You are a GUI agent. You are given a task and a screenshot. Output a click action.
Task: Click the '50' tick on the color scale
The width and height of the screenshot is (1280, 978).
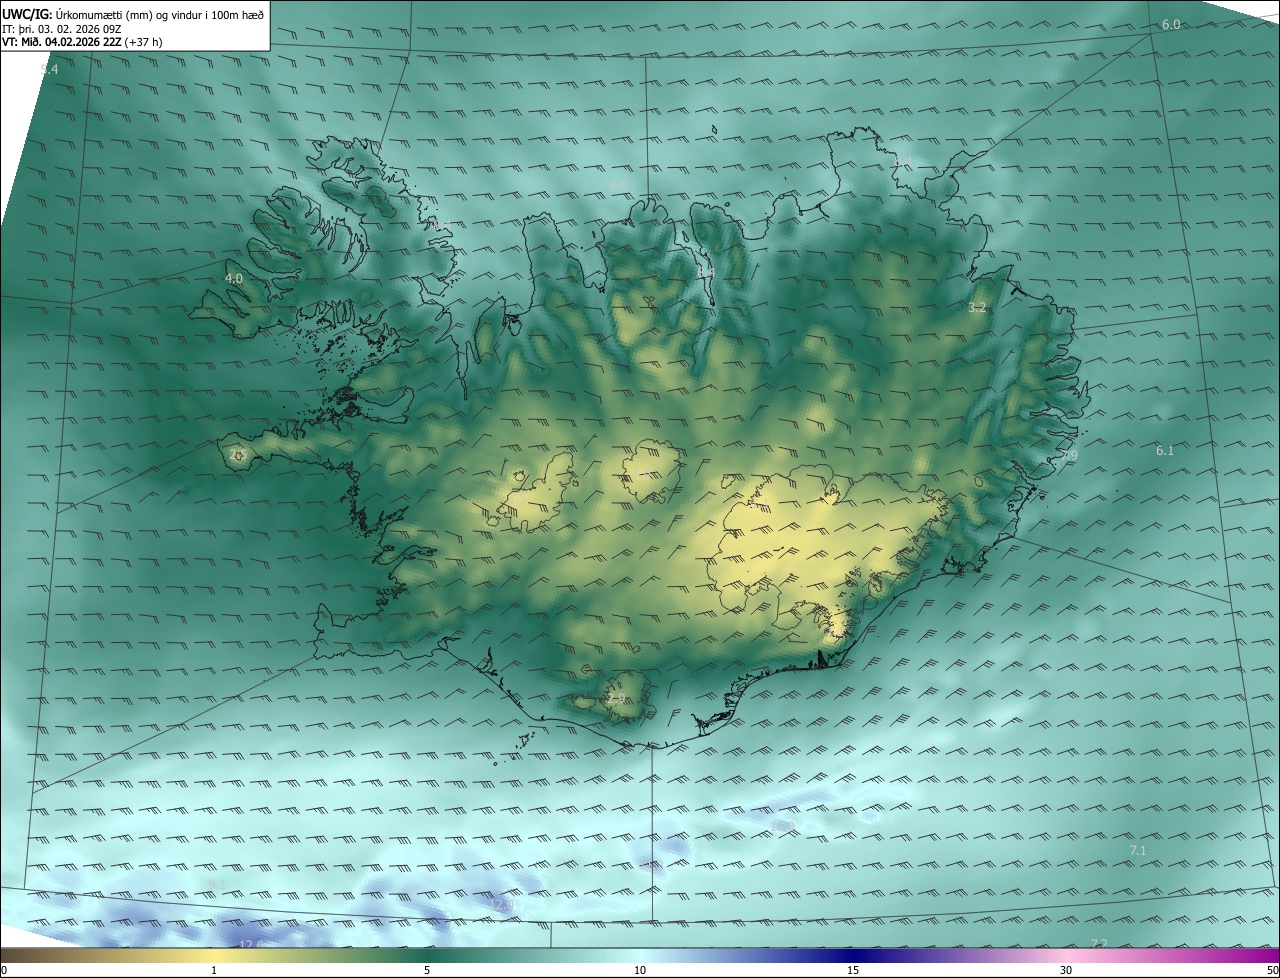[x=1271, y=970]
